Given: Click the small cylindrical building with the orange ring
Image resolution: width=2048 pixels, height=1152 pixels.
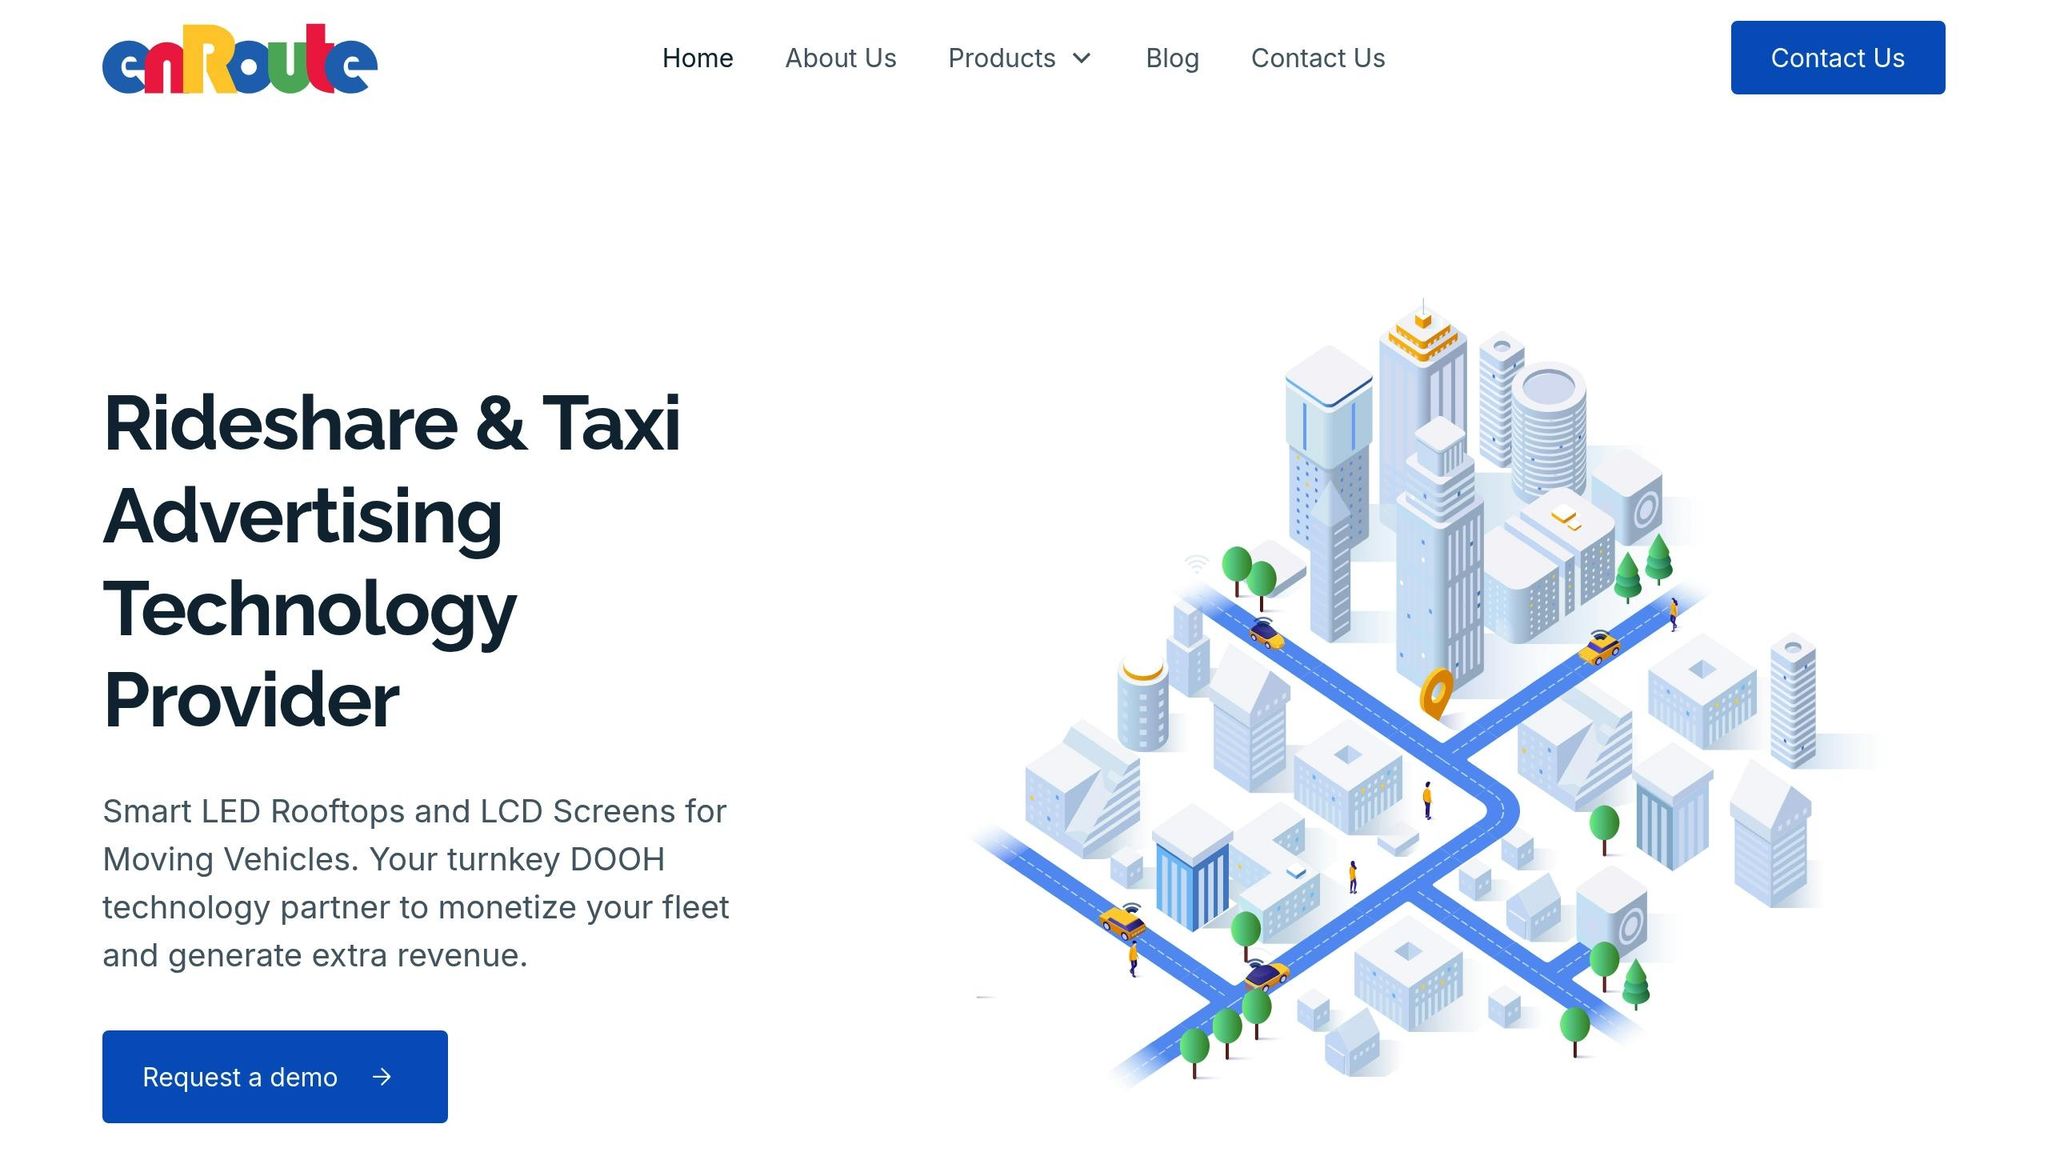Looking at the screenshot, I should tap(1142, 703).
